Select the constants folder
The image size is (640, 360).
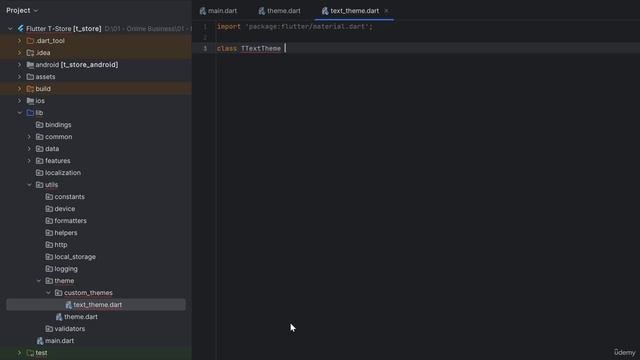coord(69,197)
